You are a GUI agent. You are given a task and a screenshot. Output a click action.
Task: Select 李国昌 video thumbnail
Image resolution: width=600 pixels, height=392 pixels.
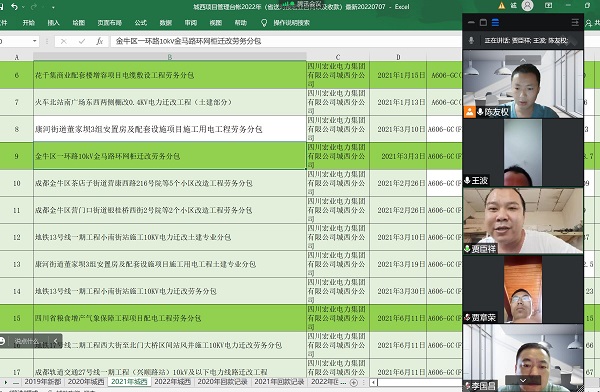point(523,358)
